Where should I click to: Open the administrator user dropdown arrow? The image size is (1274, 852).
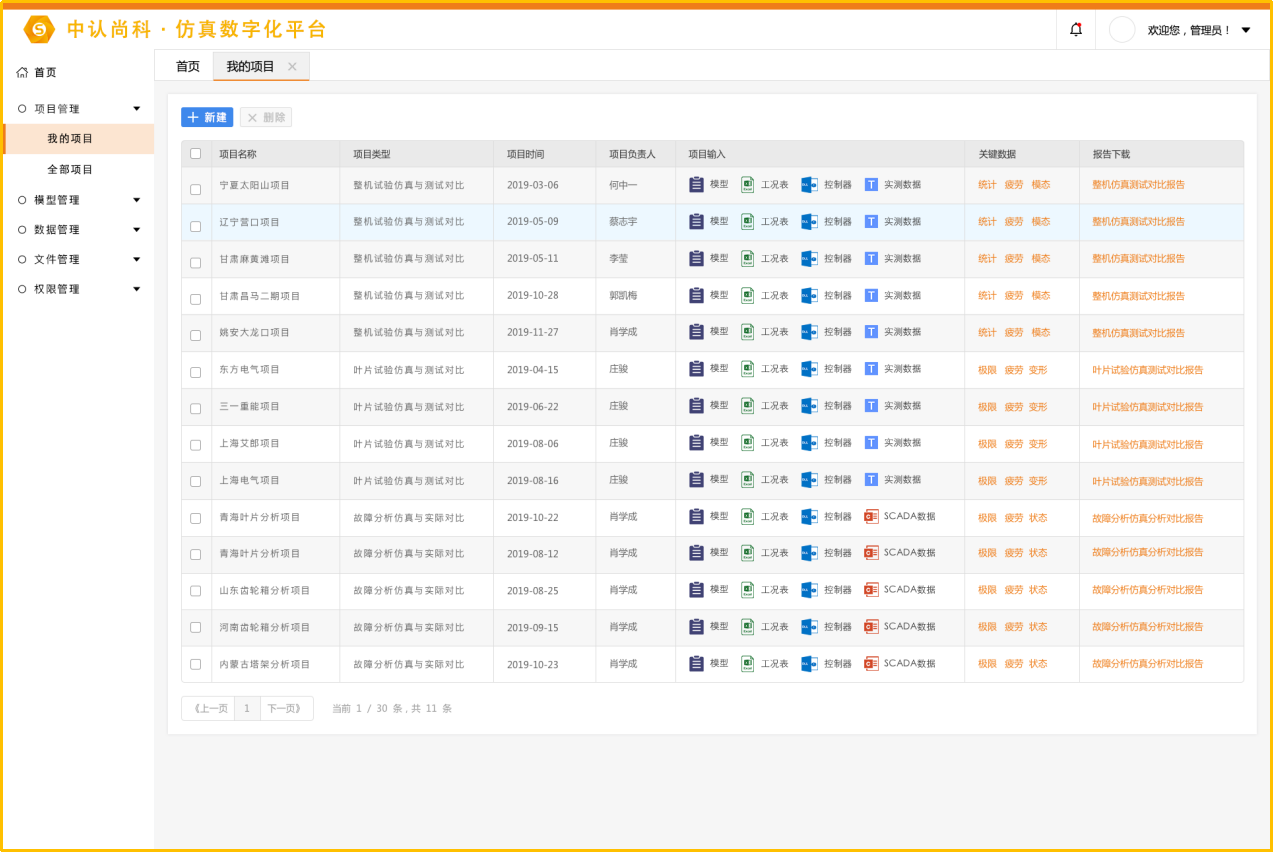tap(1246, 30)
